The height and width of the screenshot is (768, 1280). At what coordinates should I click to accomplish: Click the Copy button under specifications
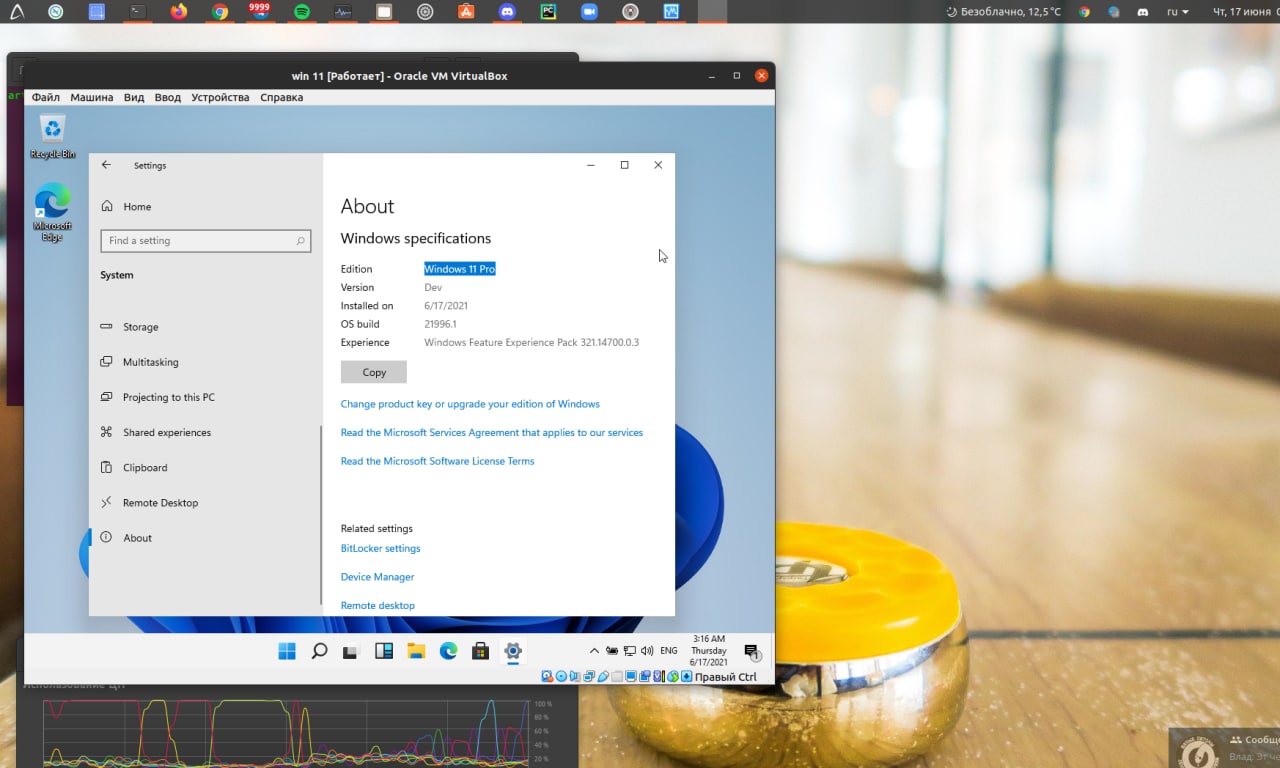374,372
